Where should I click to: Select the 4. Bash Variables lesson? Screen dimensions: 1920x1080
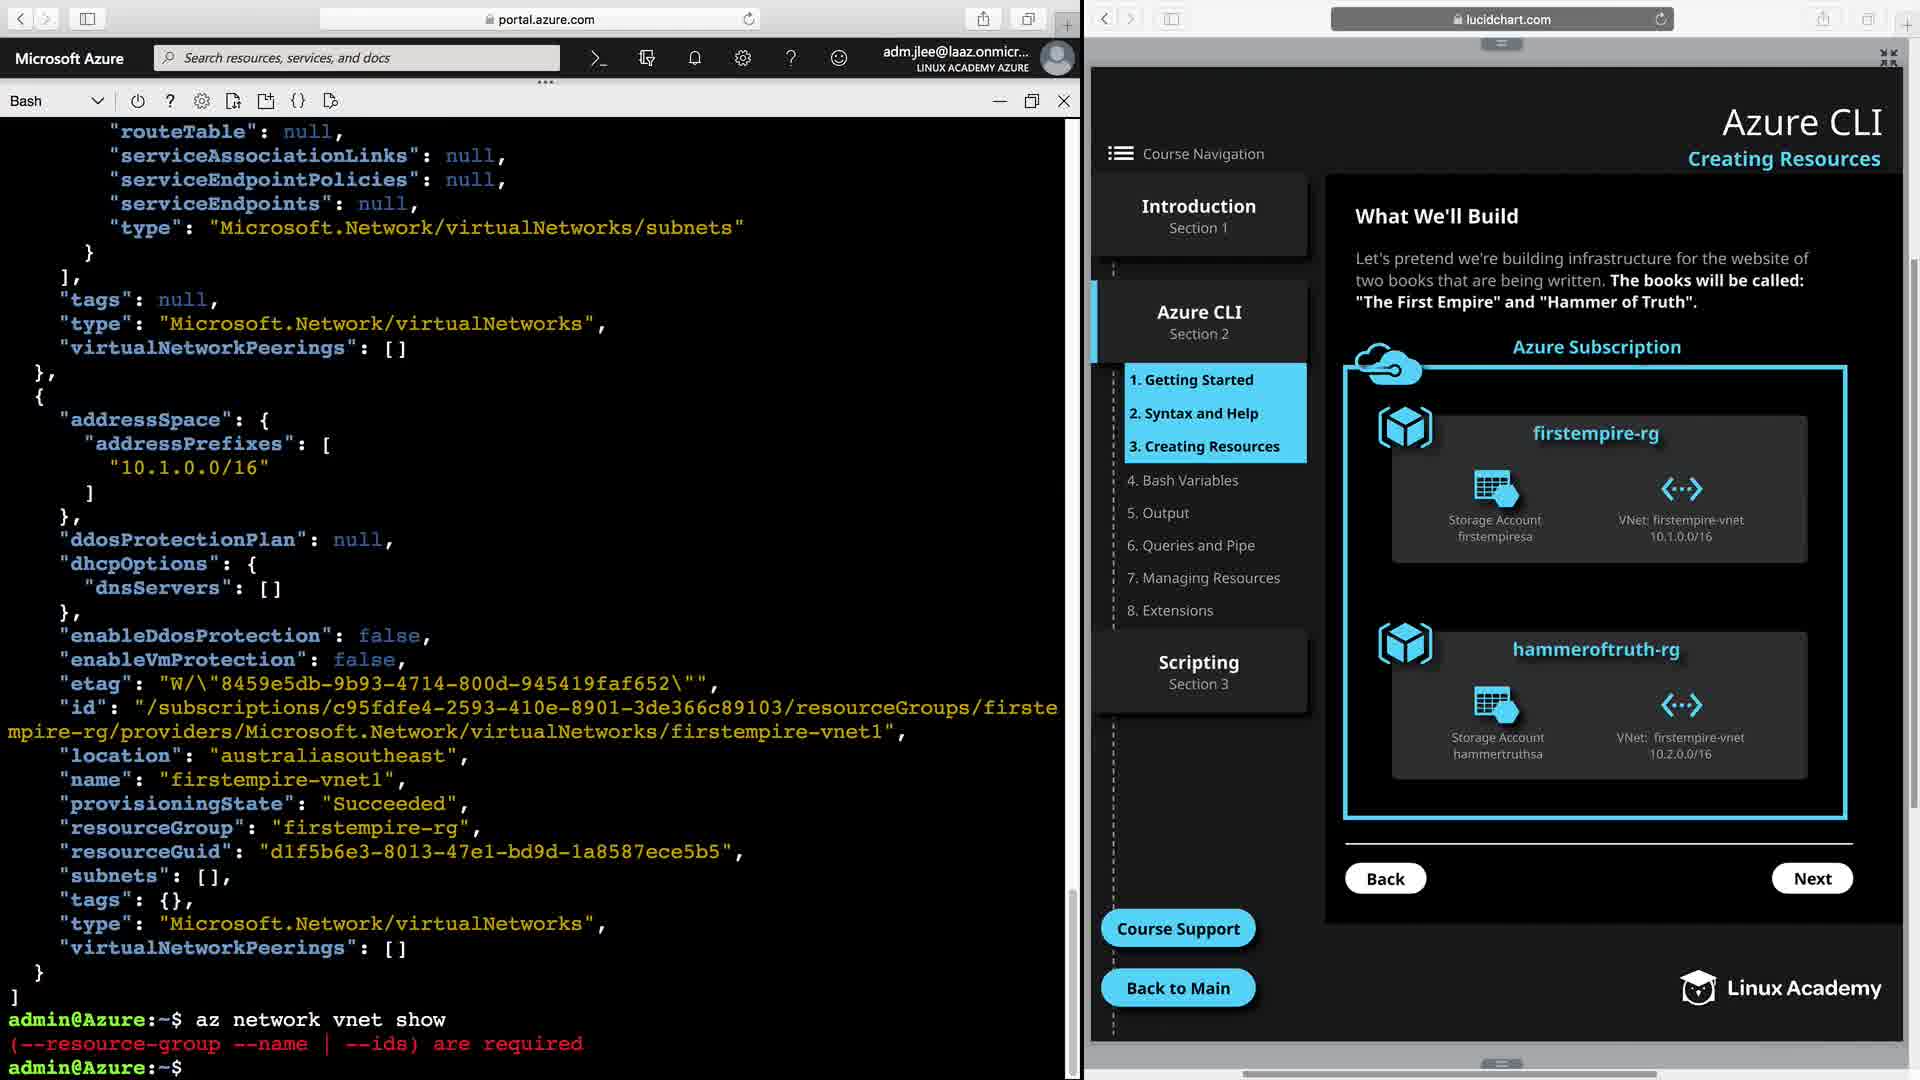pyautogui.click(x=1182, y=481)
